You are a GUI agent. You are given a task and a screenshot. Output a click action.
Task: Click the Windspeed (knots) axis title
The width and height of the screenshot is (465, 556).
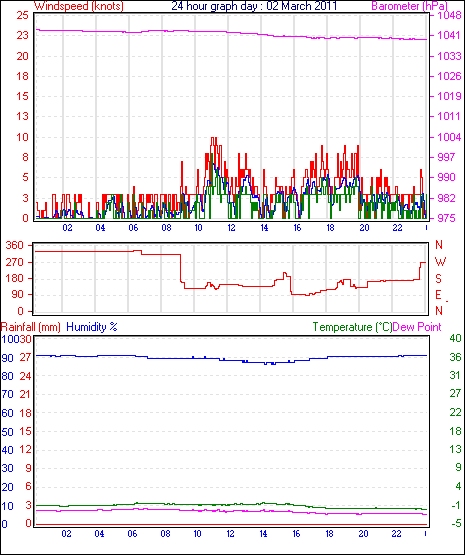(x=79, y=6)
